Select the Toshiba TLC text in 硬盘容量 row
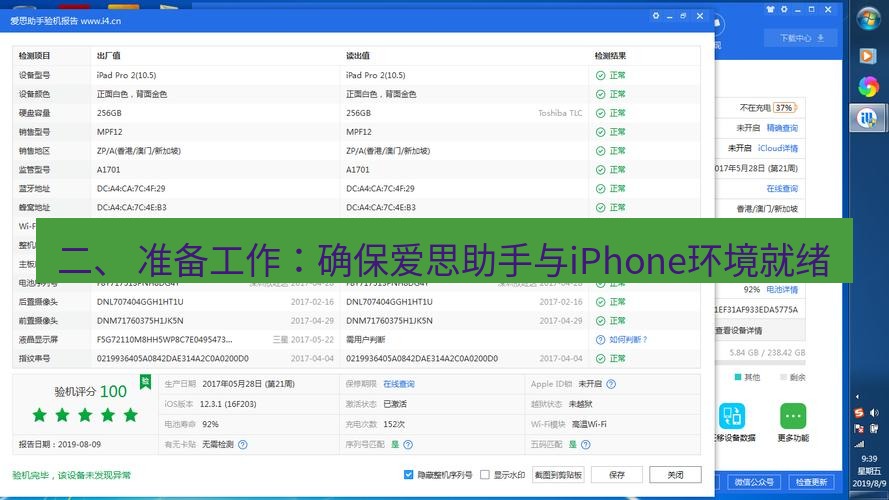This screenshot has width=889, height=500. pos(560,113)
